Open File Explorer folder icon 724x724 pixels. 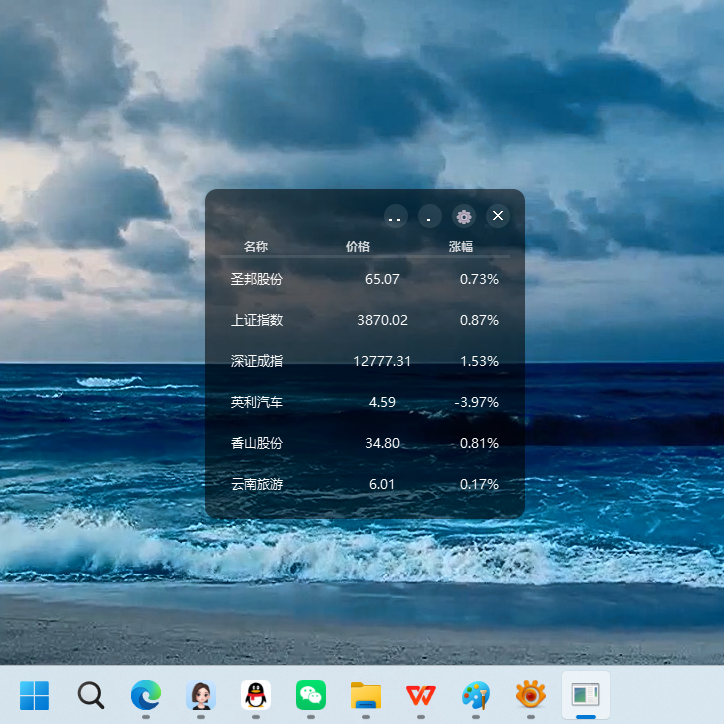tap(366, 694)
